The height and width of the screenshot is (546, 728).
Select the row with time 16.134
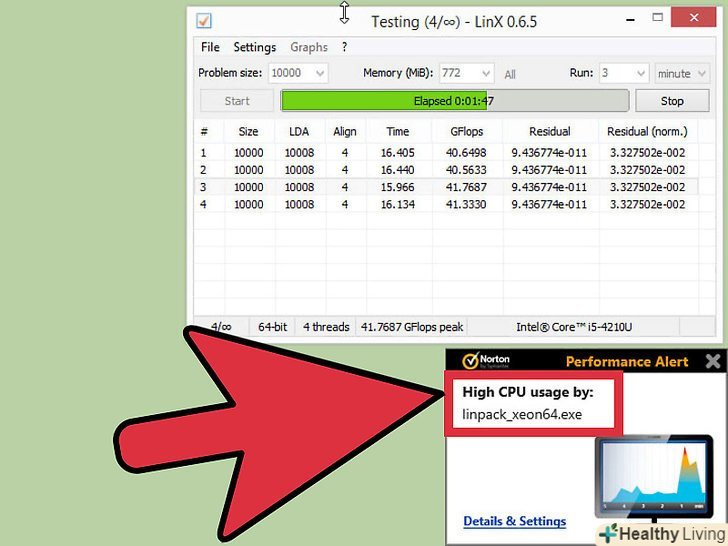coord(446,204)
